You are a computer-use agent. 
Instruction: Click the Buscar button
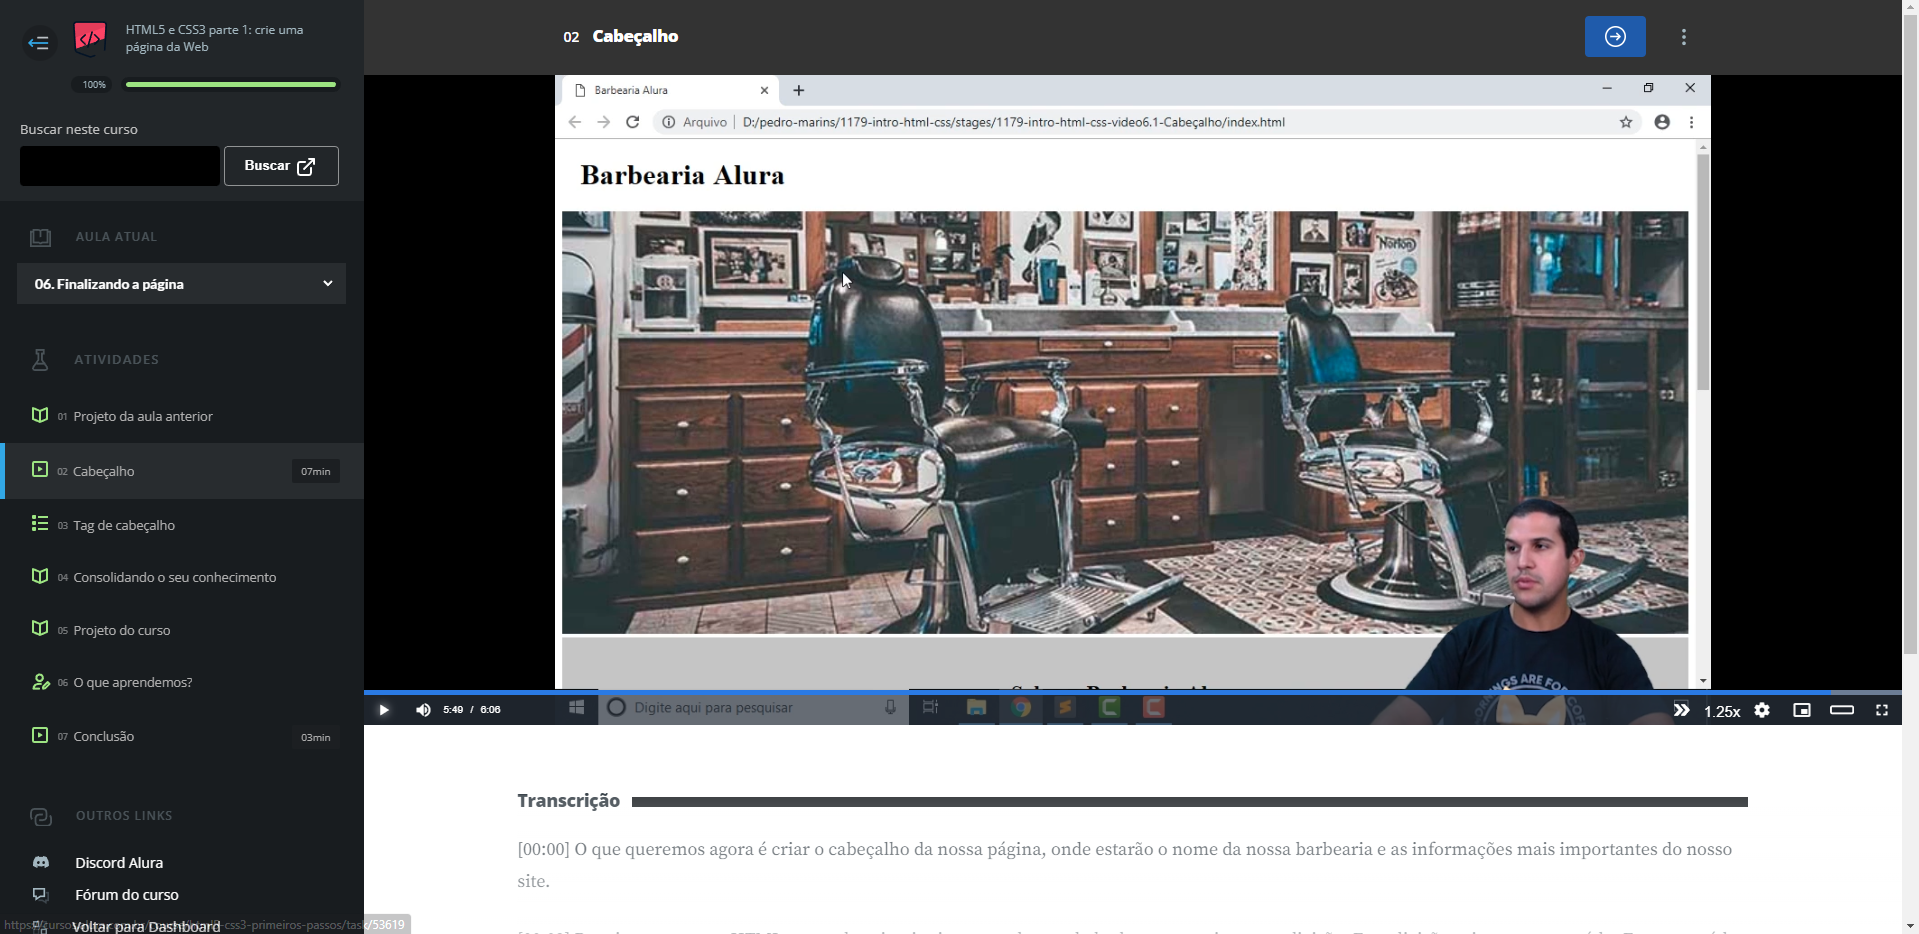tap(281, 166)
